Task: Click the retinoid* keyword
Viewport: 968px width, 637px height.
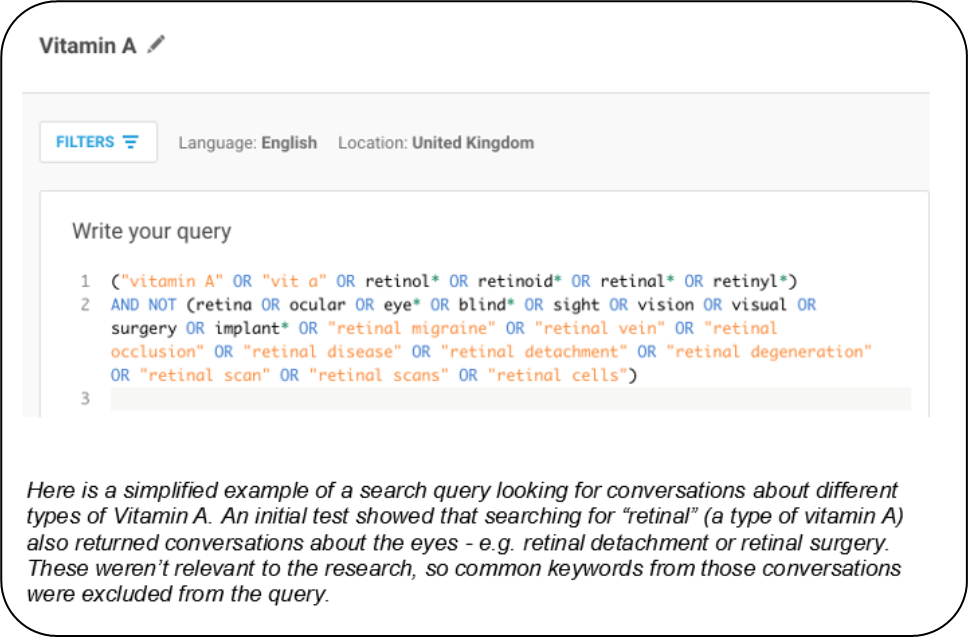Action: click(x=519, y=281)
